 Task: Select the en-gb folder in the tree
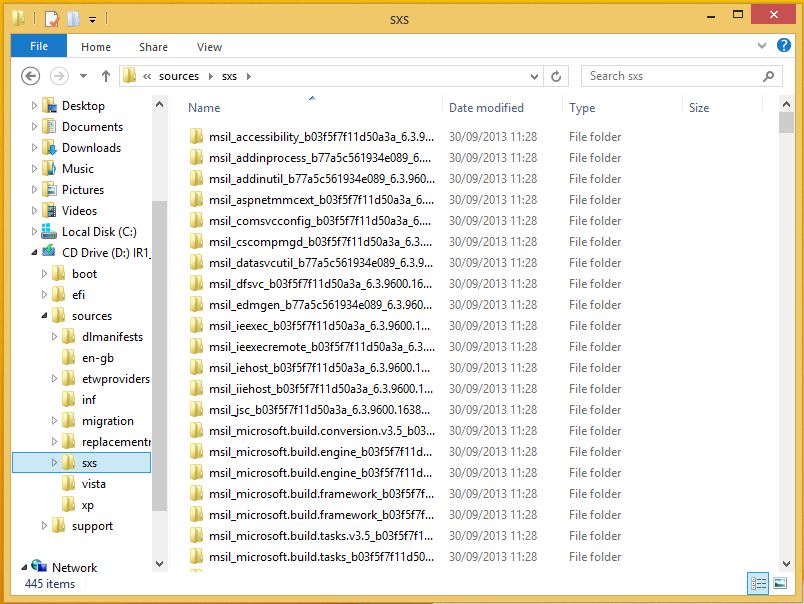pos(97,358)
